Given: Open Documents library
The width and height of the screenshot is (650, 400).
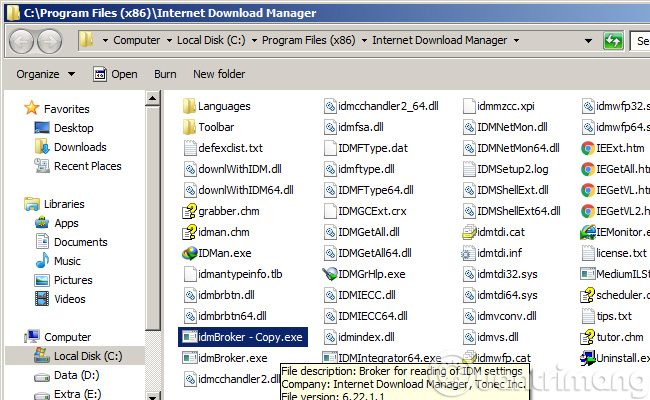Looking at the screenshot, I should click(80, 242).
